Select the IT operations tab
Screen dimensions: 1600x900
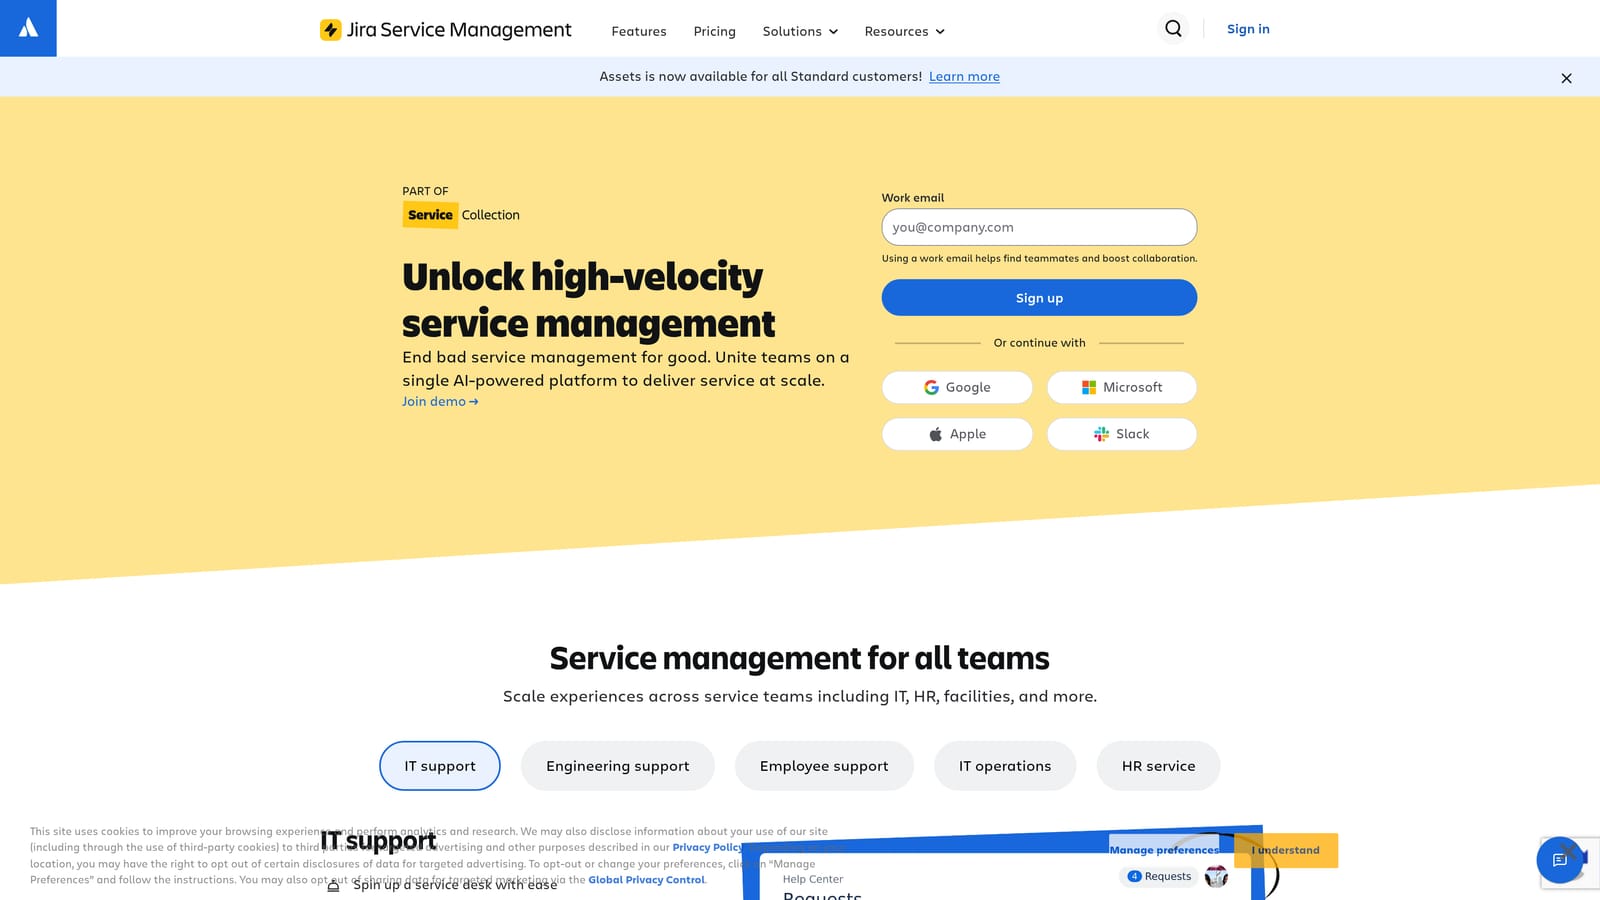(1005, 766)
